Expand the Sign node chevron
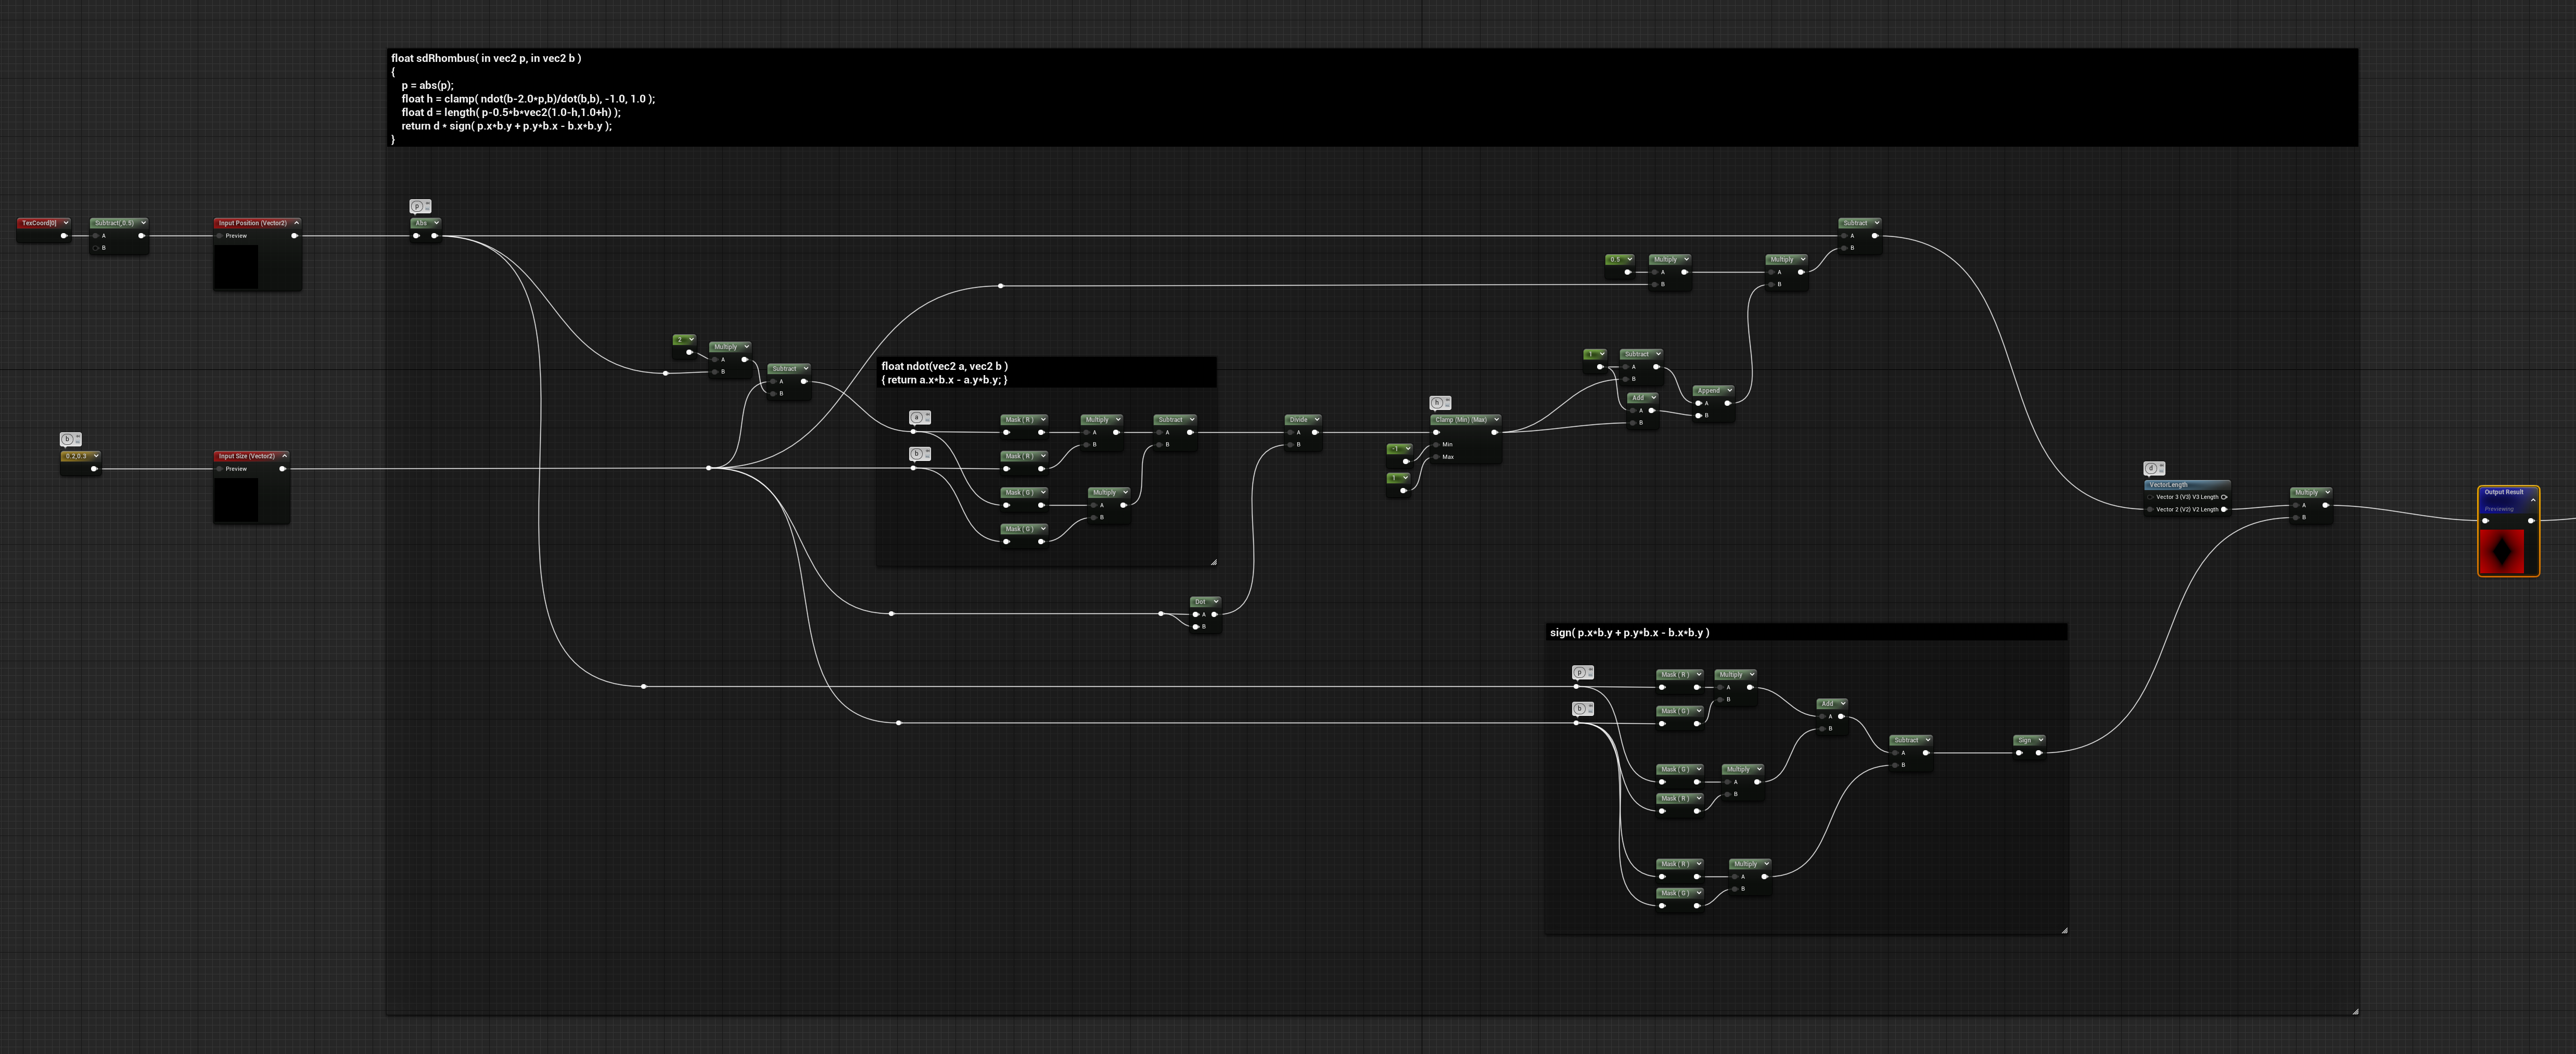This screenshot has height=1054, width=2576. pyautogui.click(x=2040, y=741)
